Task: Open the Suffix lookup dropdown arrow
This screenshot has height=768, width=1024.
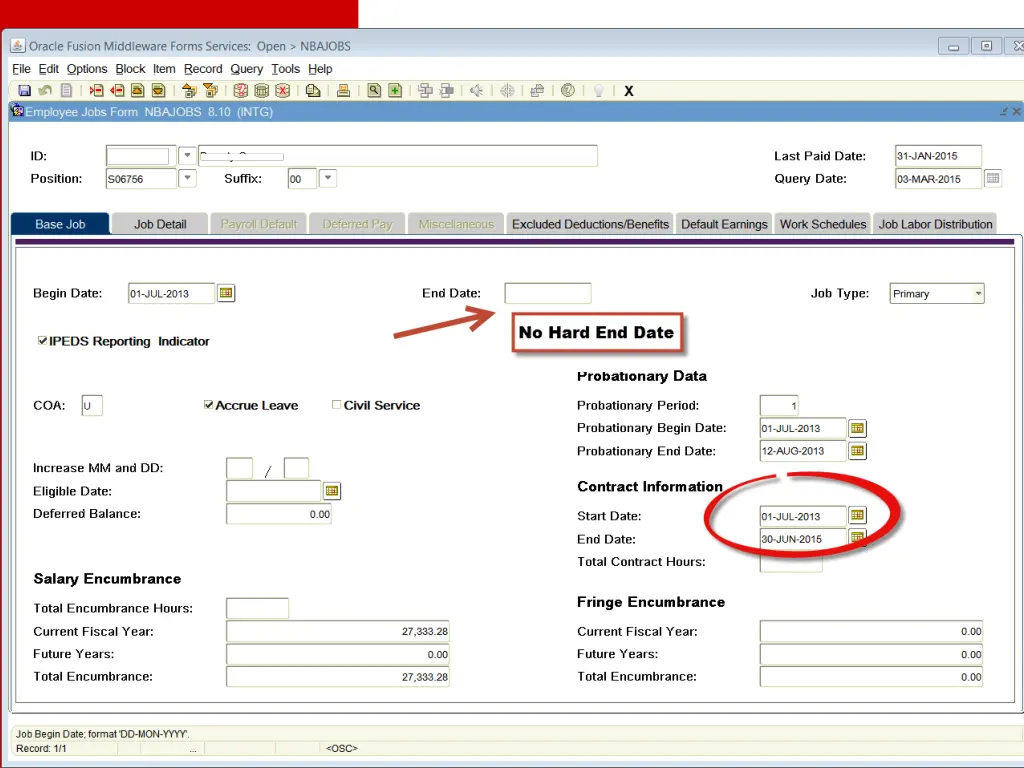Action: pyautogui.click(x=328, y=178)
